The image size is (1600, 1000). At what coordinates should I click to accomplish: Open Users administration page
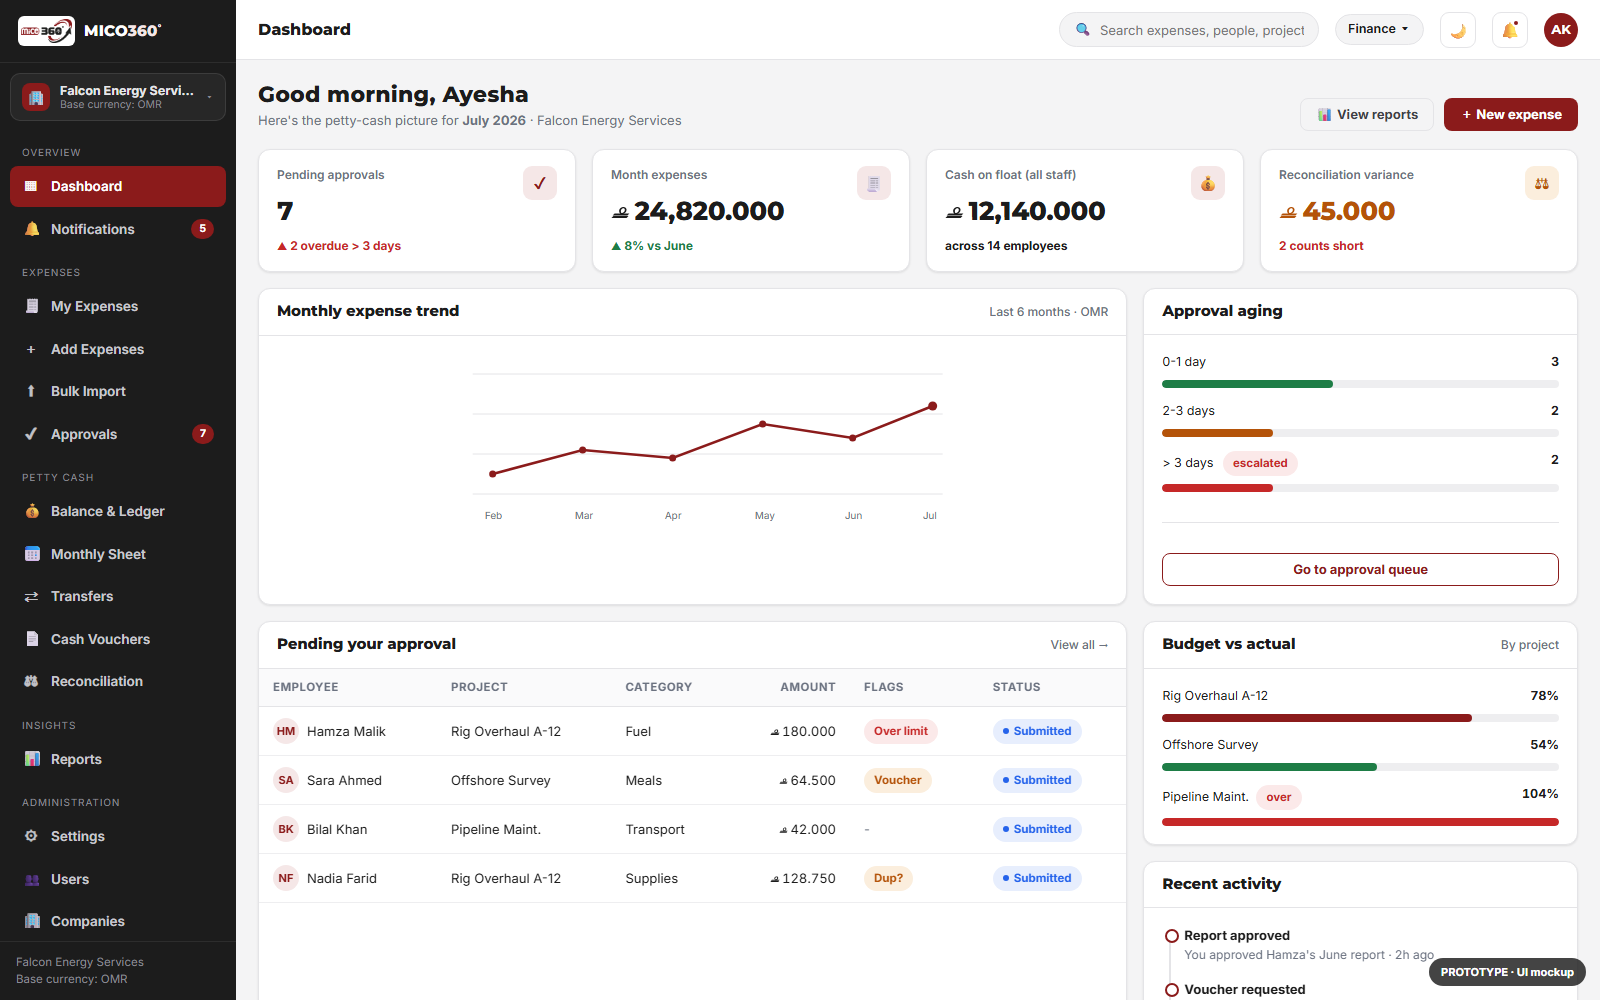[x=118, y=879]
